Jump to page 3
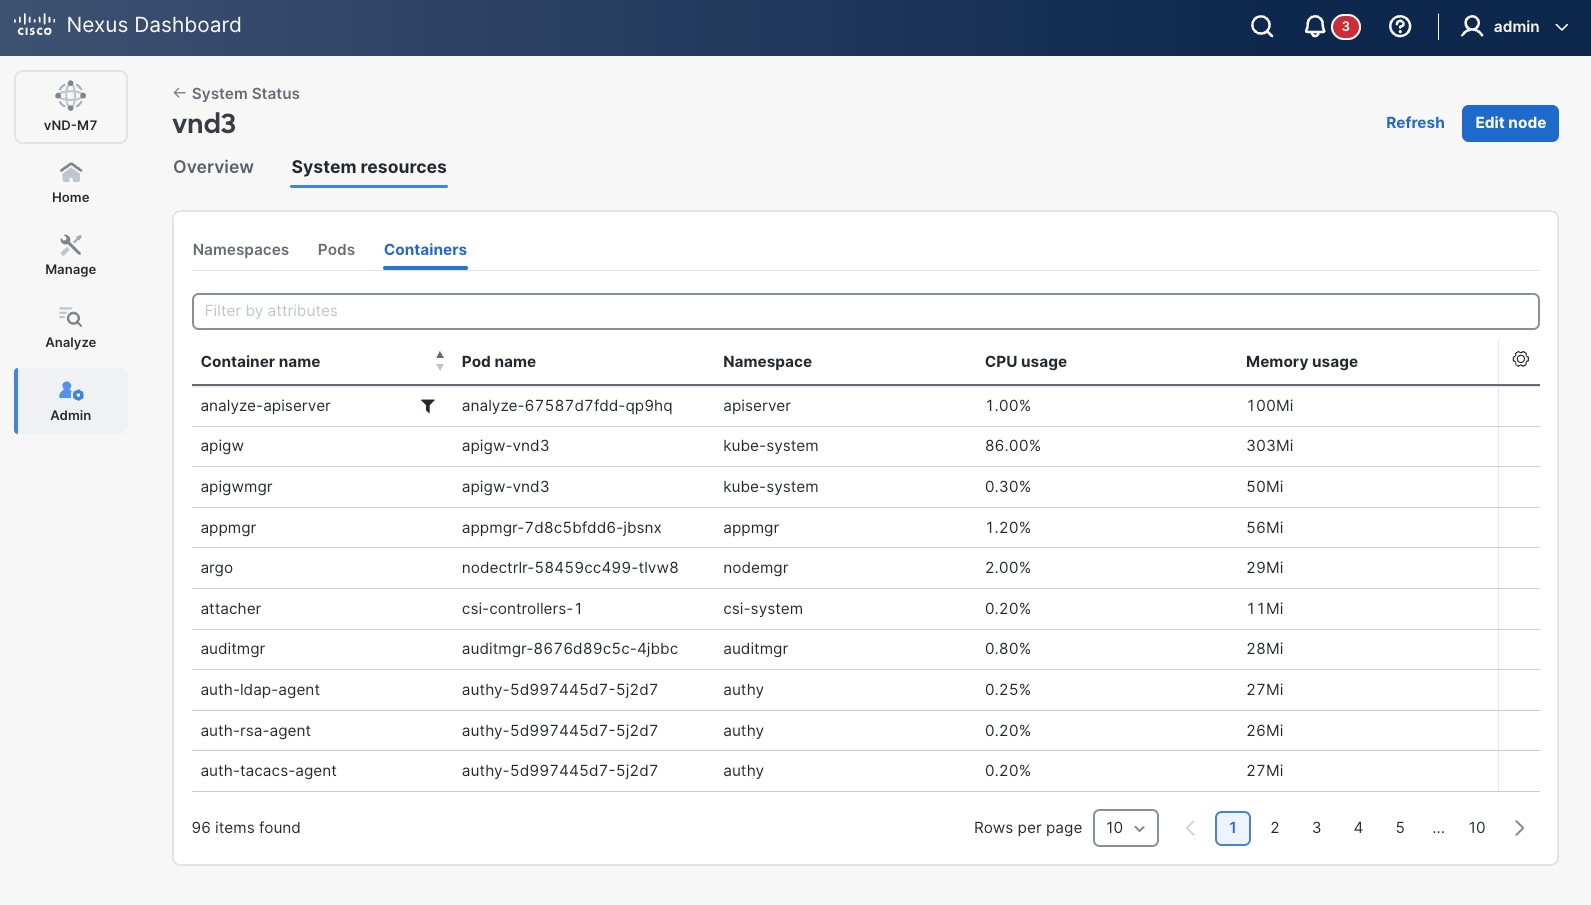 (1317, 828)
